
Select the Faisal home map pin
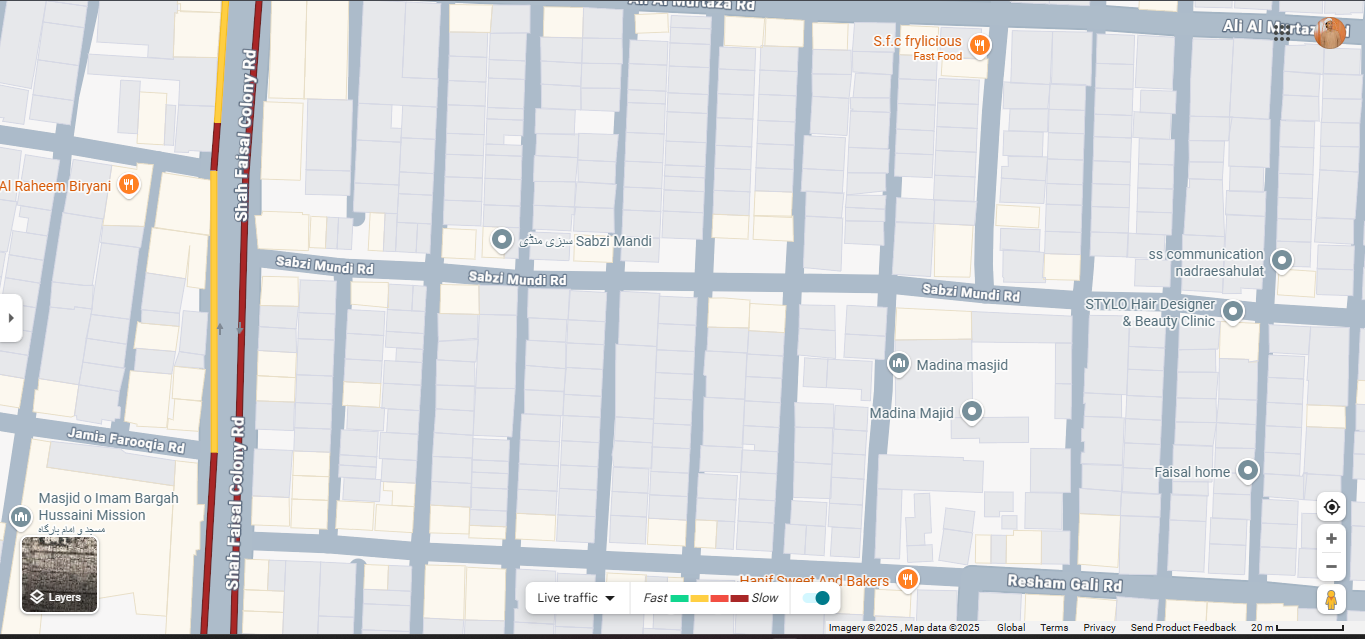[x=1247, y=470]
